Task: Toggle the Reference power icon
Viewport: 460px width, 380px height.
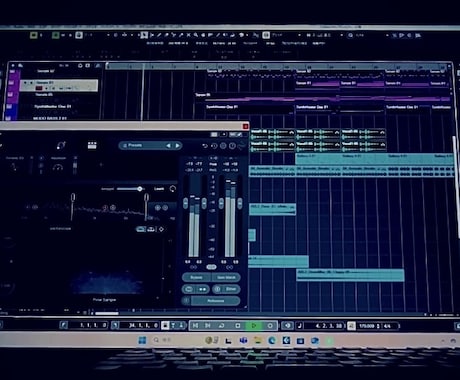Action: point(187,301)
